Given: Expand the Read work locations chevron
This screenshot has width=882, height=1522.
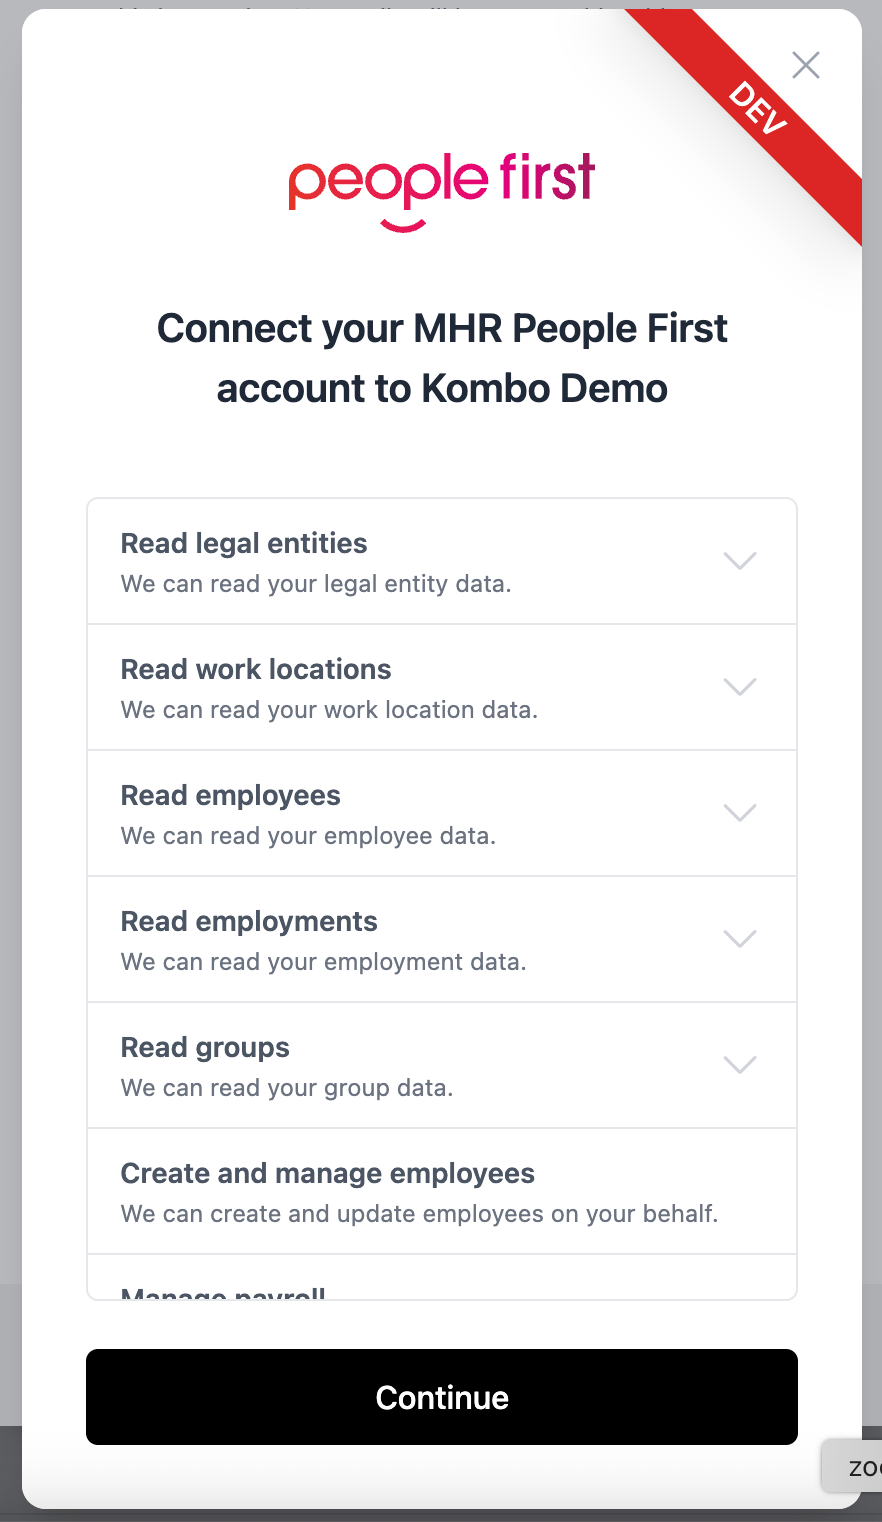Looking at the screenshot, I should pyautogui.click(x=740, y=687).
